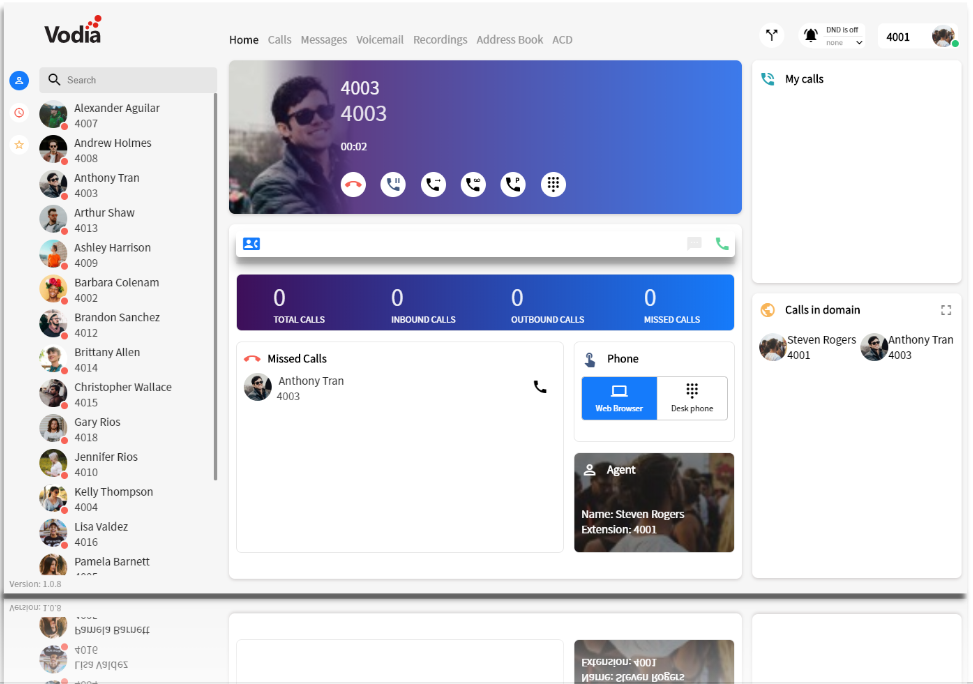The image size is (973, 684).
Task: Open the Address Book tab
Action: point(509,40)
